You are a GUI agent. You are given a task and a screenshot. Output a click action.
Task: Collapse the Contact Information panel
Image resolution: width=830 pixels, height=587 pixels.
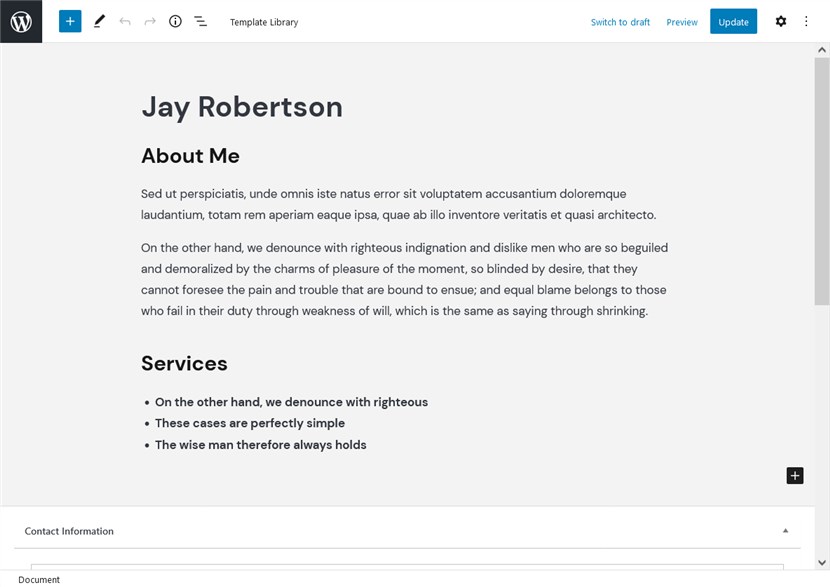pyautogui.click(x=785, y=531)
